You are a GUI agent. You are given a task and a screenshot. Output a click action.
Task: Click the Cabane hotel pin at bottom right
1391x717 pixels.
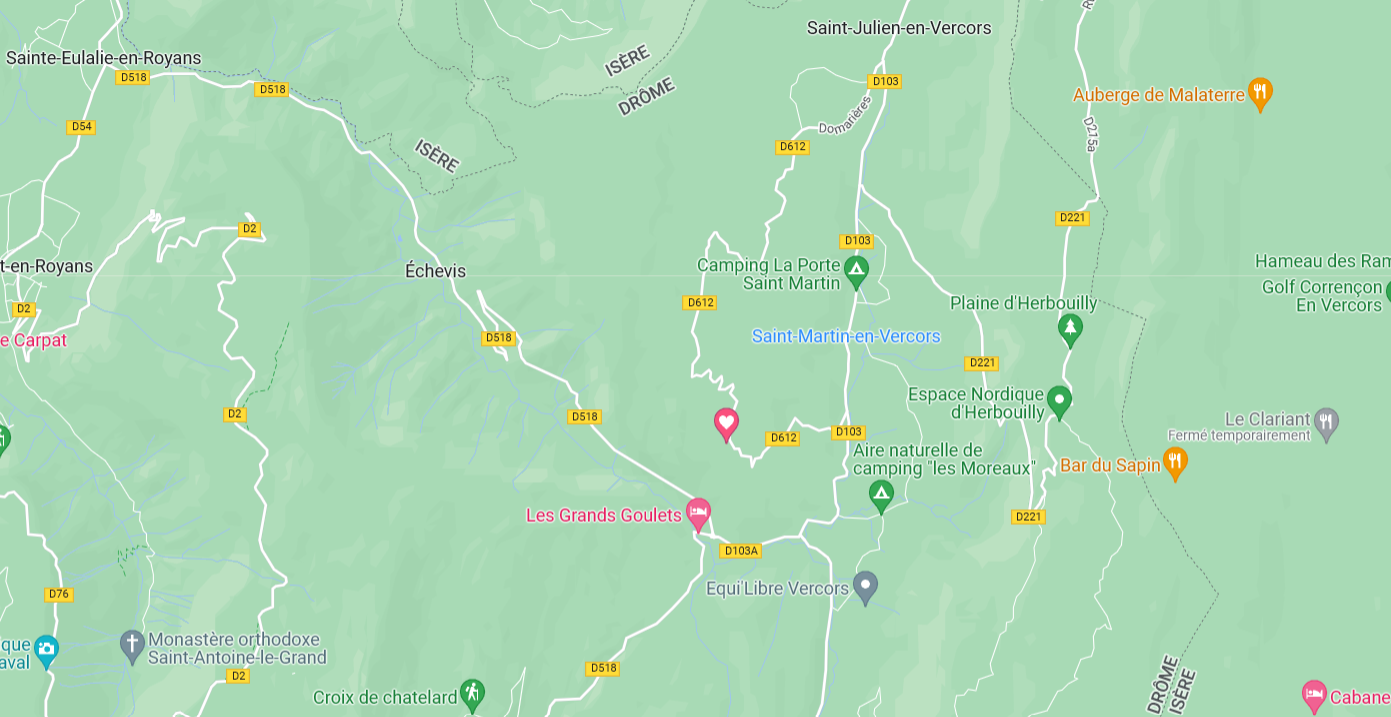pos(1314,693)
